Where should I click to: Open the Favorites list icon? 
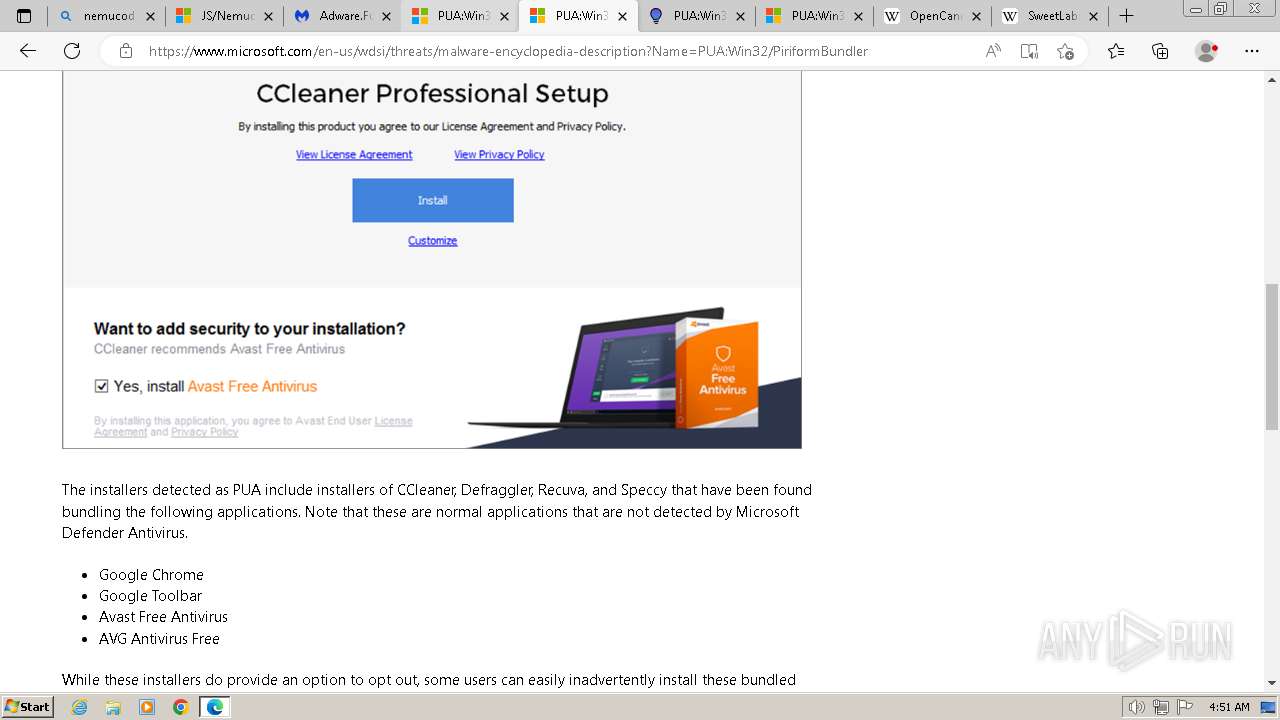(x=1116, y=51)
